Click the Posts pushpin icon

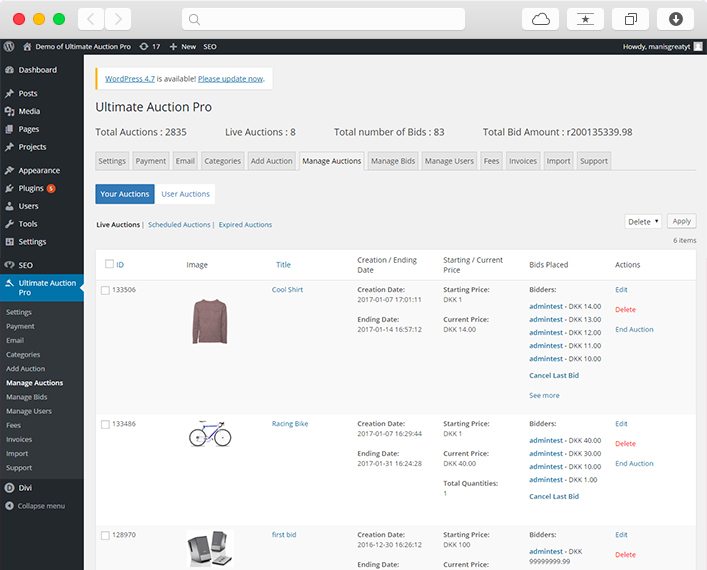[x=9, y=93]
